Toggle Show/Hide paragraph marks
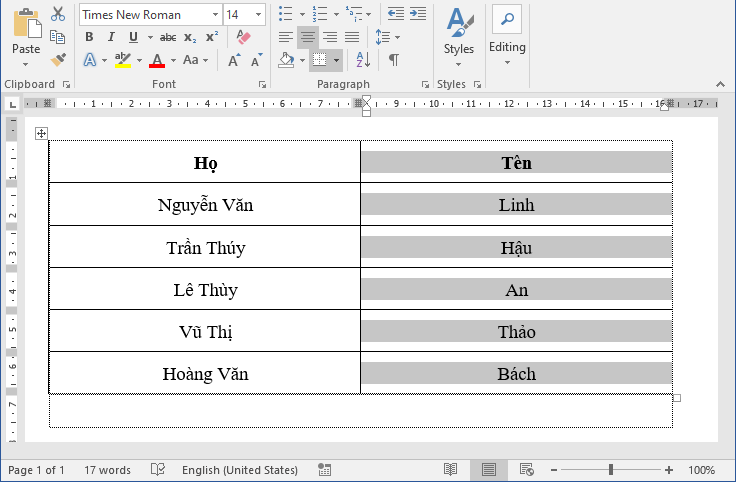The width and height of the screenshot is (736, 482). 394,60
